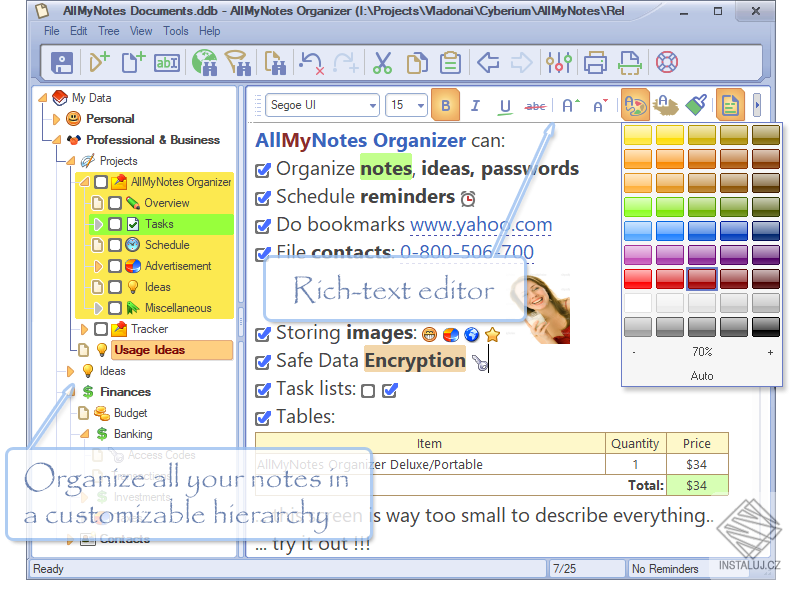Increase font size A-up icon

click(x=570, y=106)
